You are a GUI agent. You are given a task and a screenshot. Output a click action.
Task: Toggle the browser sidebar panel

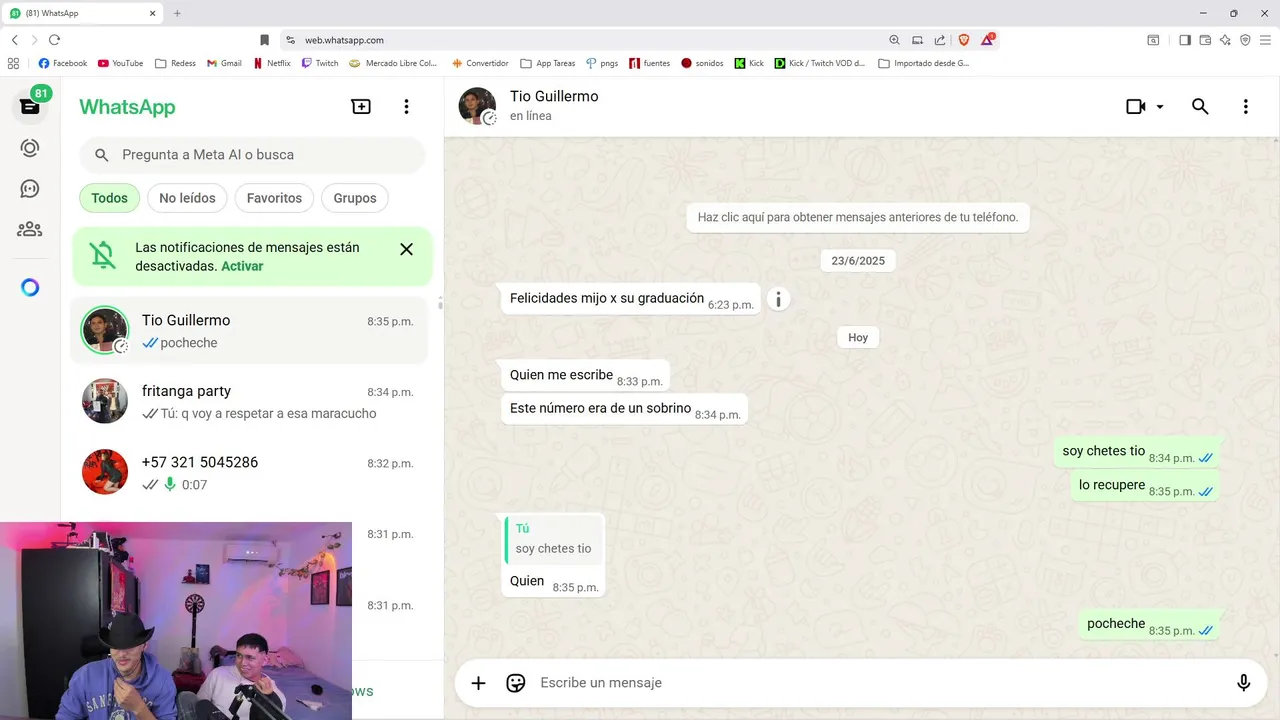click(x=1185, y=40)
